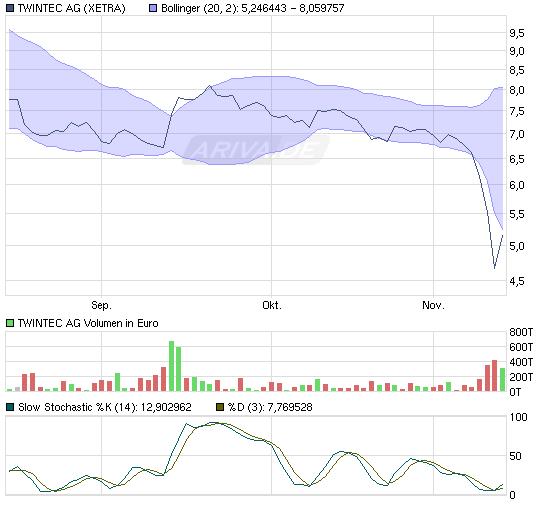Screen dimensions: 545x509
Task: Click the 600T volume axis value
Action: coord(521,347)
